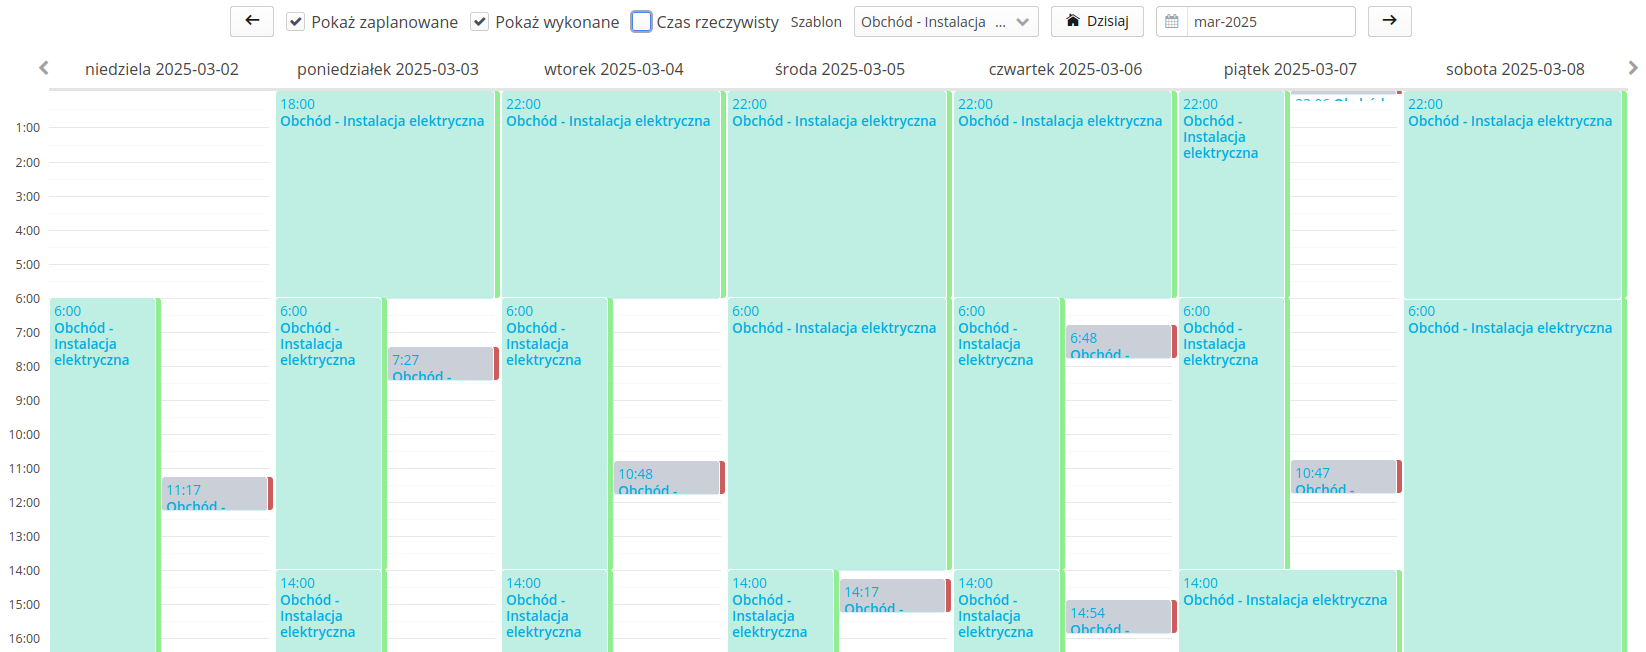Click the mar-2025 date input field

tap(1268, 22)
